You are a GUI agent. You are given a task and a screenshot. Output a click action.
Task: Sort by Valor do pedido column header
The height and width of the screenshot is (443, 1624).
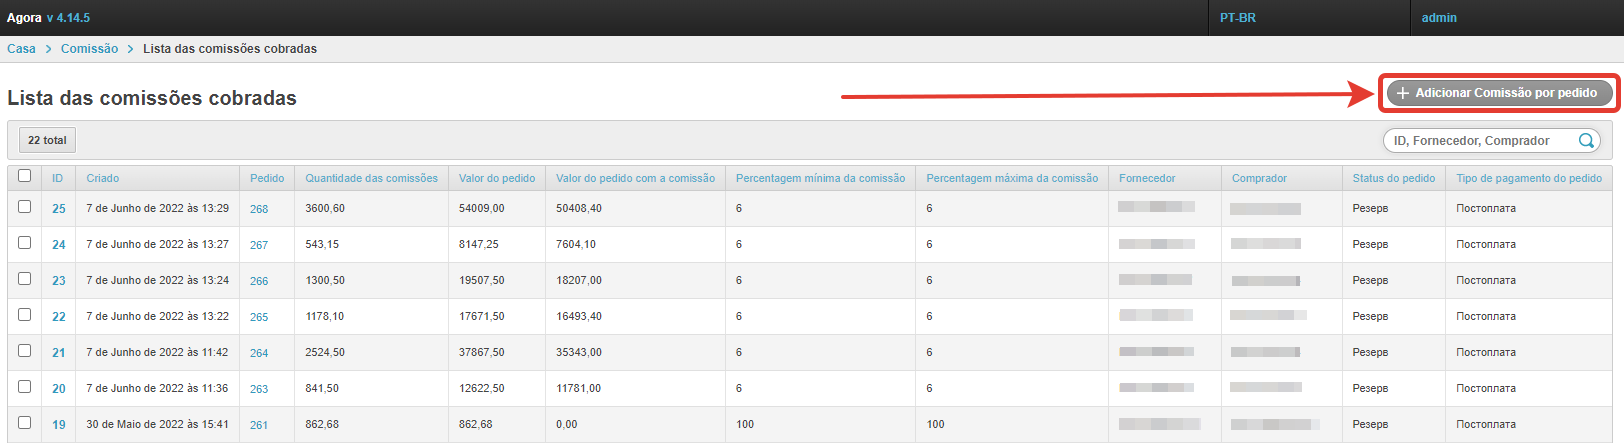(x=497, y=178)
